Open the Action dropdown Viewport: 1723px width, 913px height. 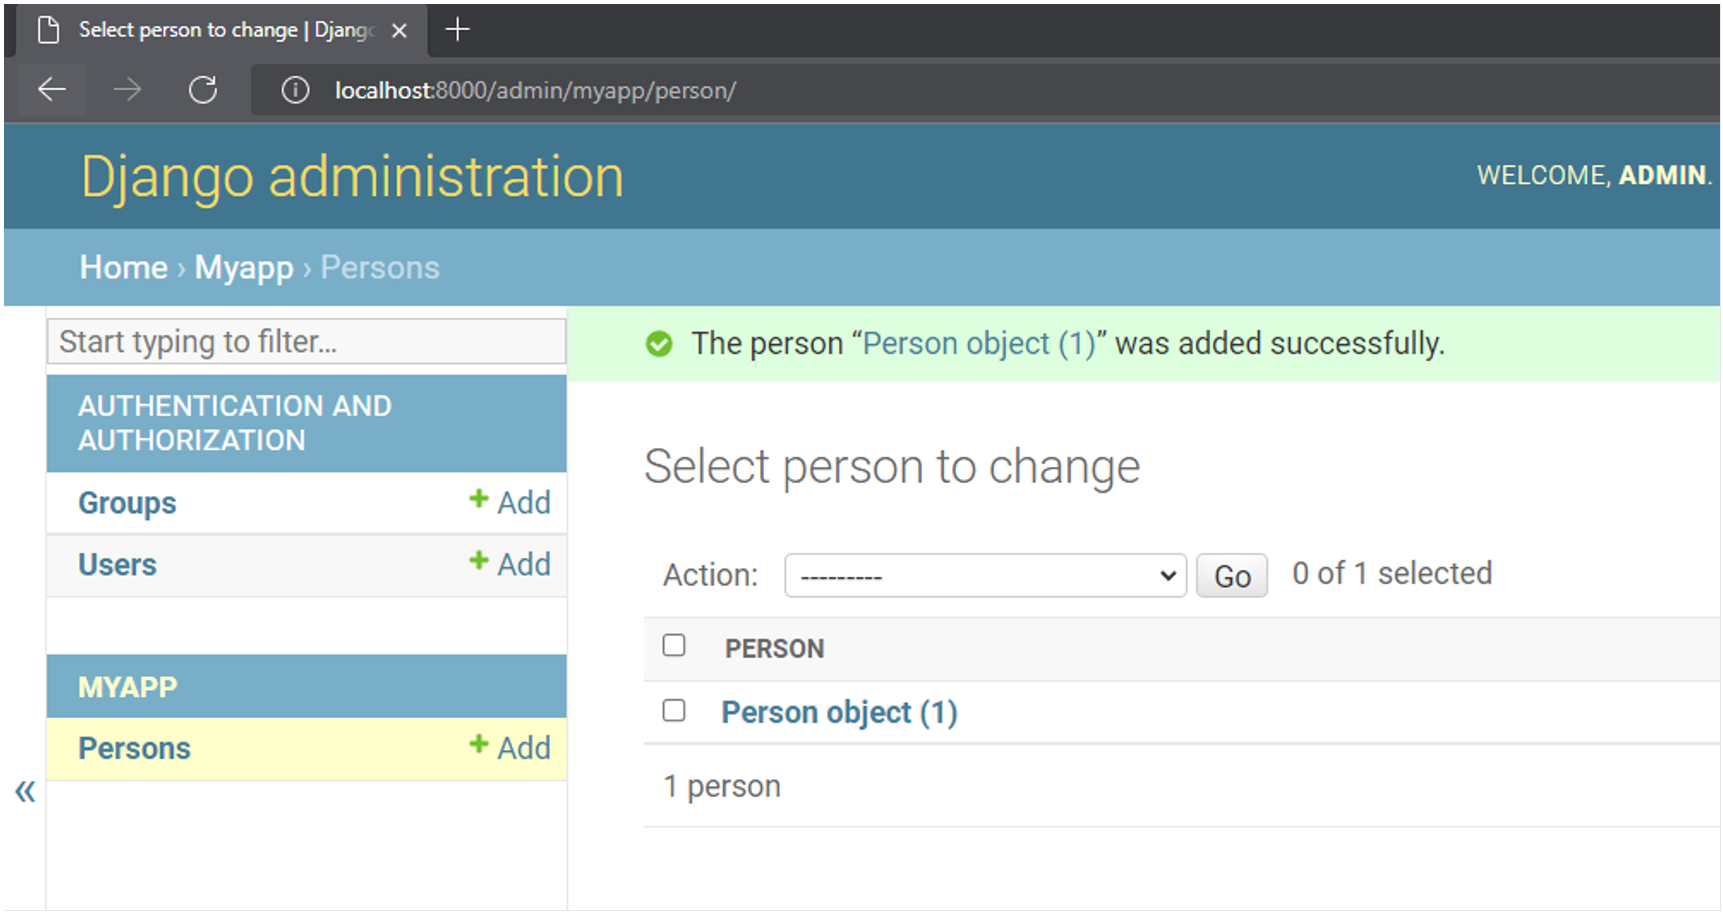pos(985,576)
